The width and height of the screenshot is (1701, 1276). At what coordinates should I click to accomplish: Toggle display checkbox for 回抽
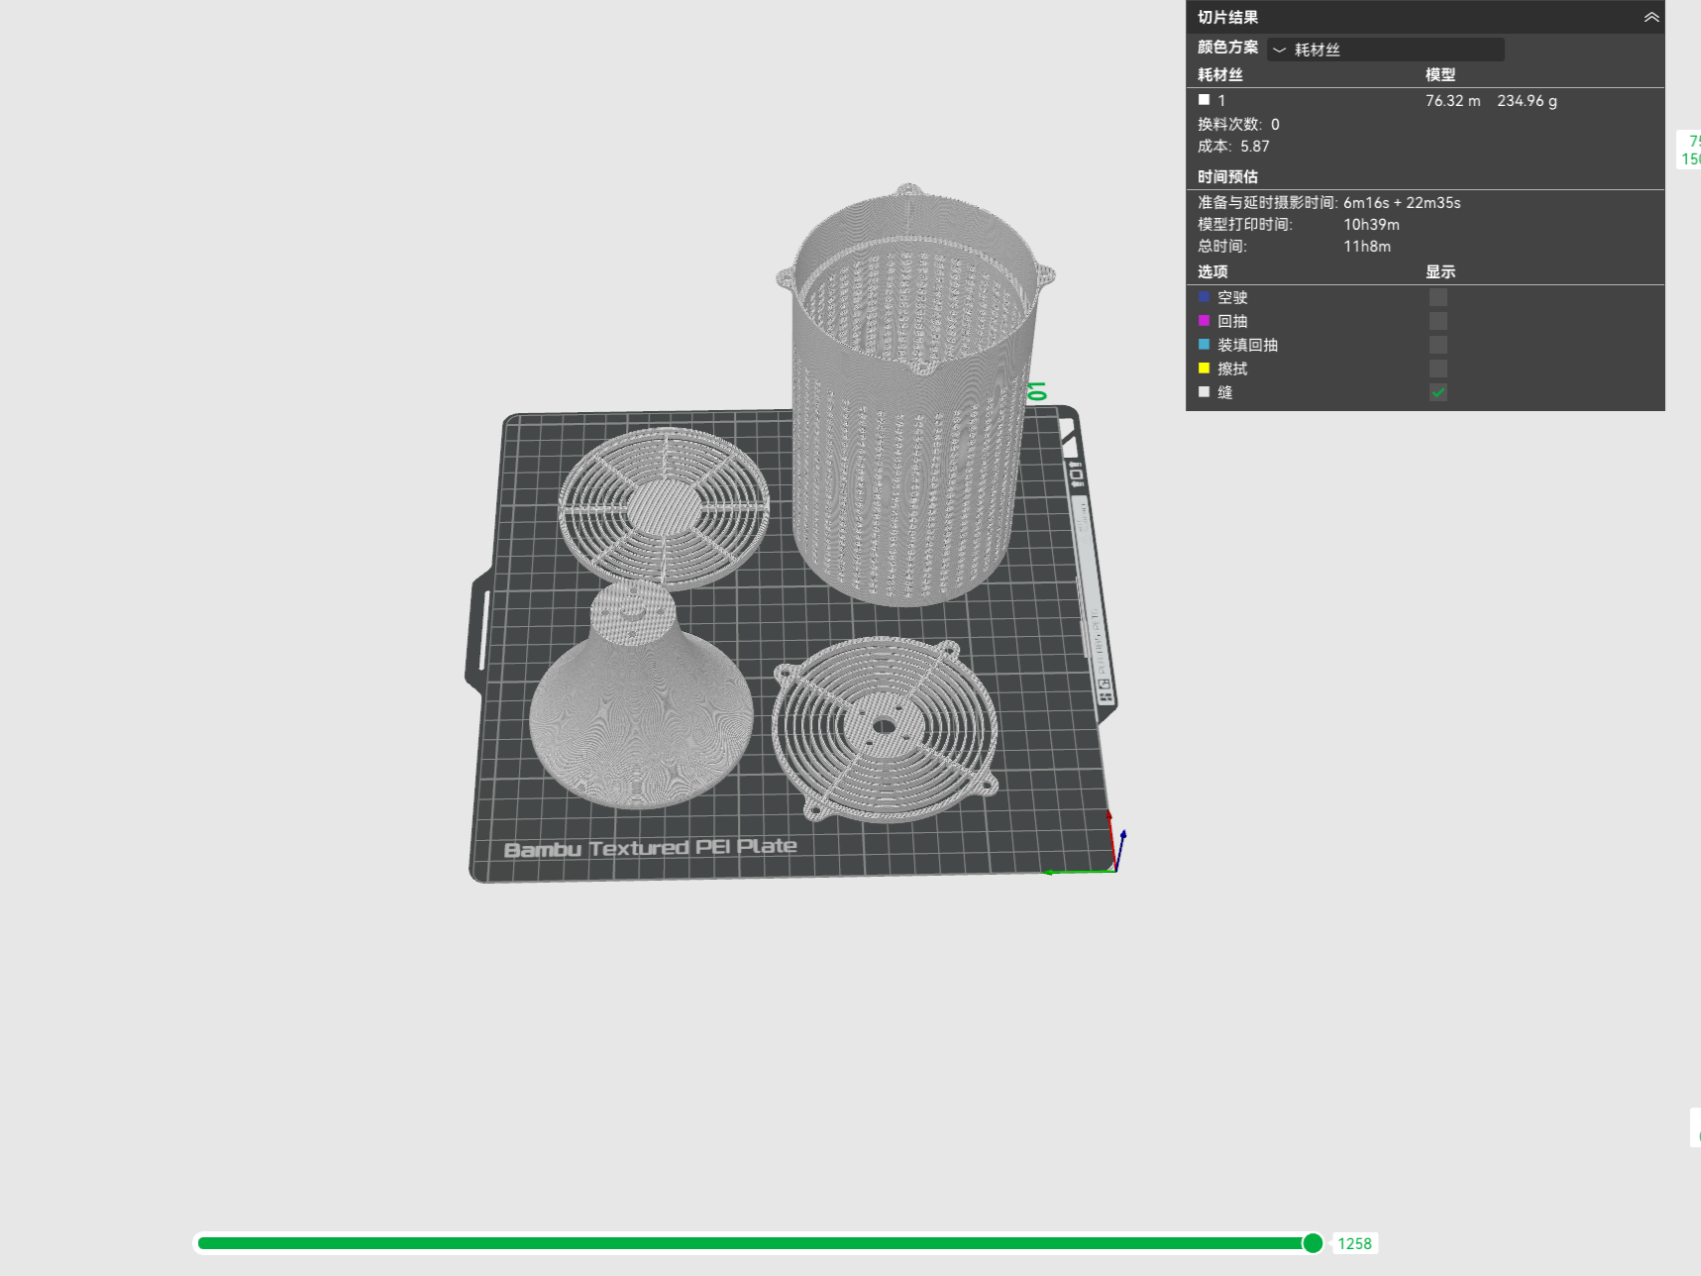tap(1438, 321)
